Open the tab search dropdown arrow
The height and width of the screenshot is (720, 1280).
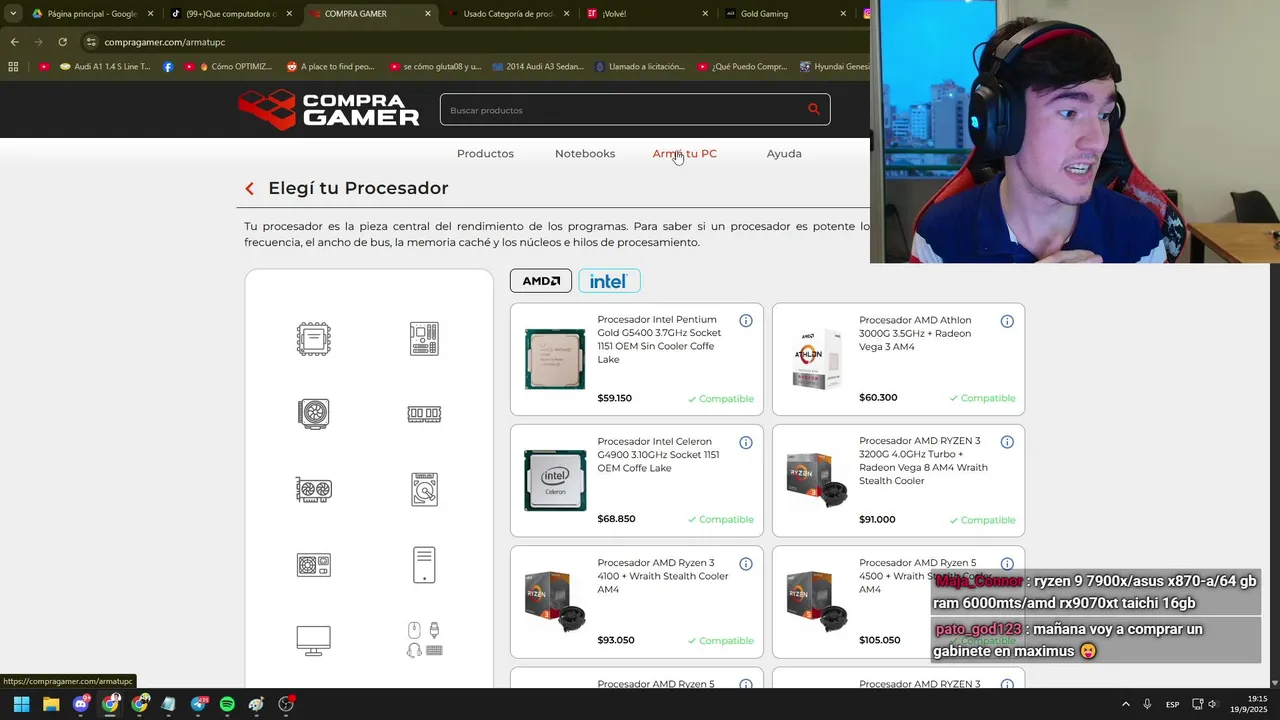pyautogui.click(x=13, y=14)
